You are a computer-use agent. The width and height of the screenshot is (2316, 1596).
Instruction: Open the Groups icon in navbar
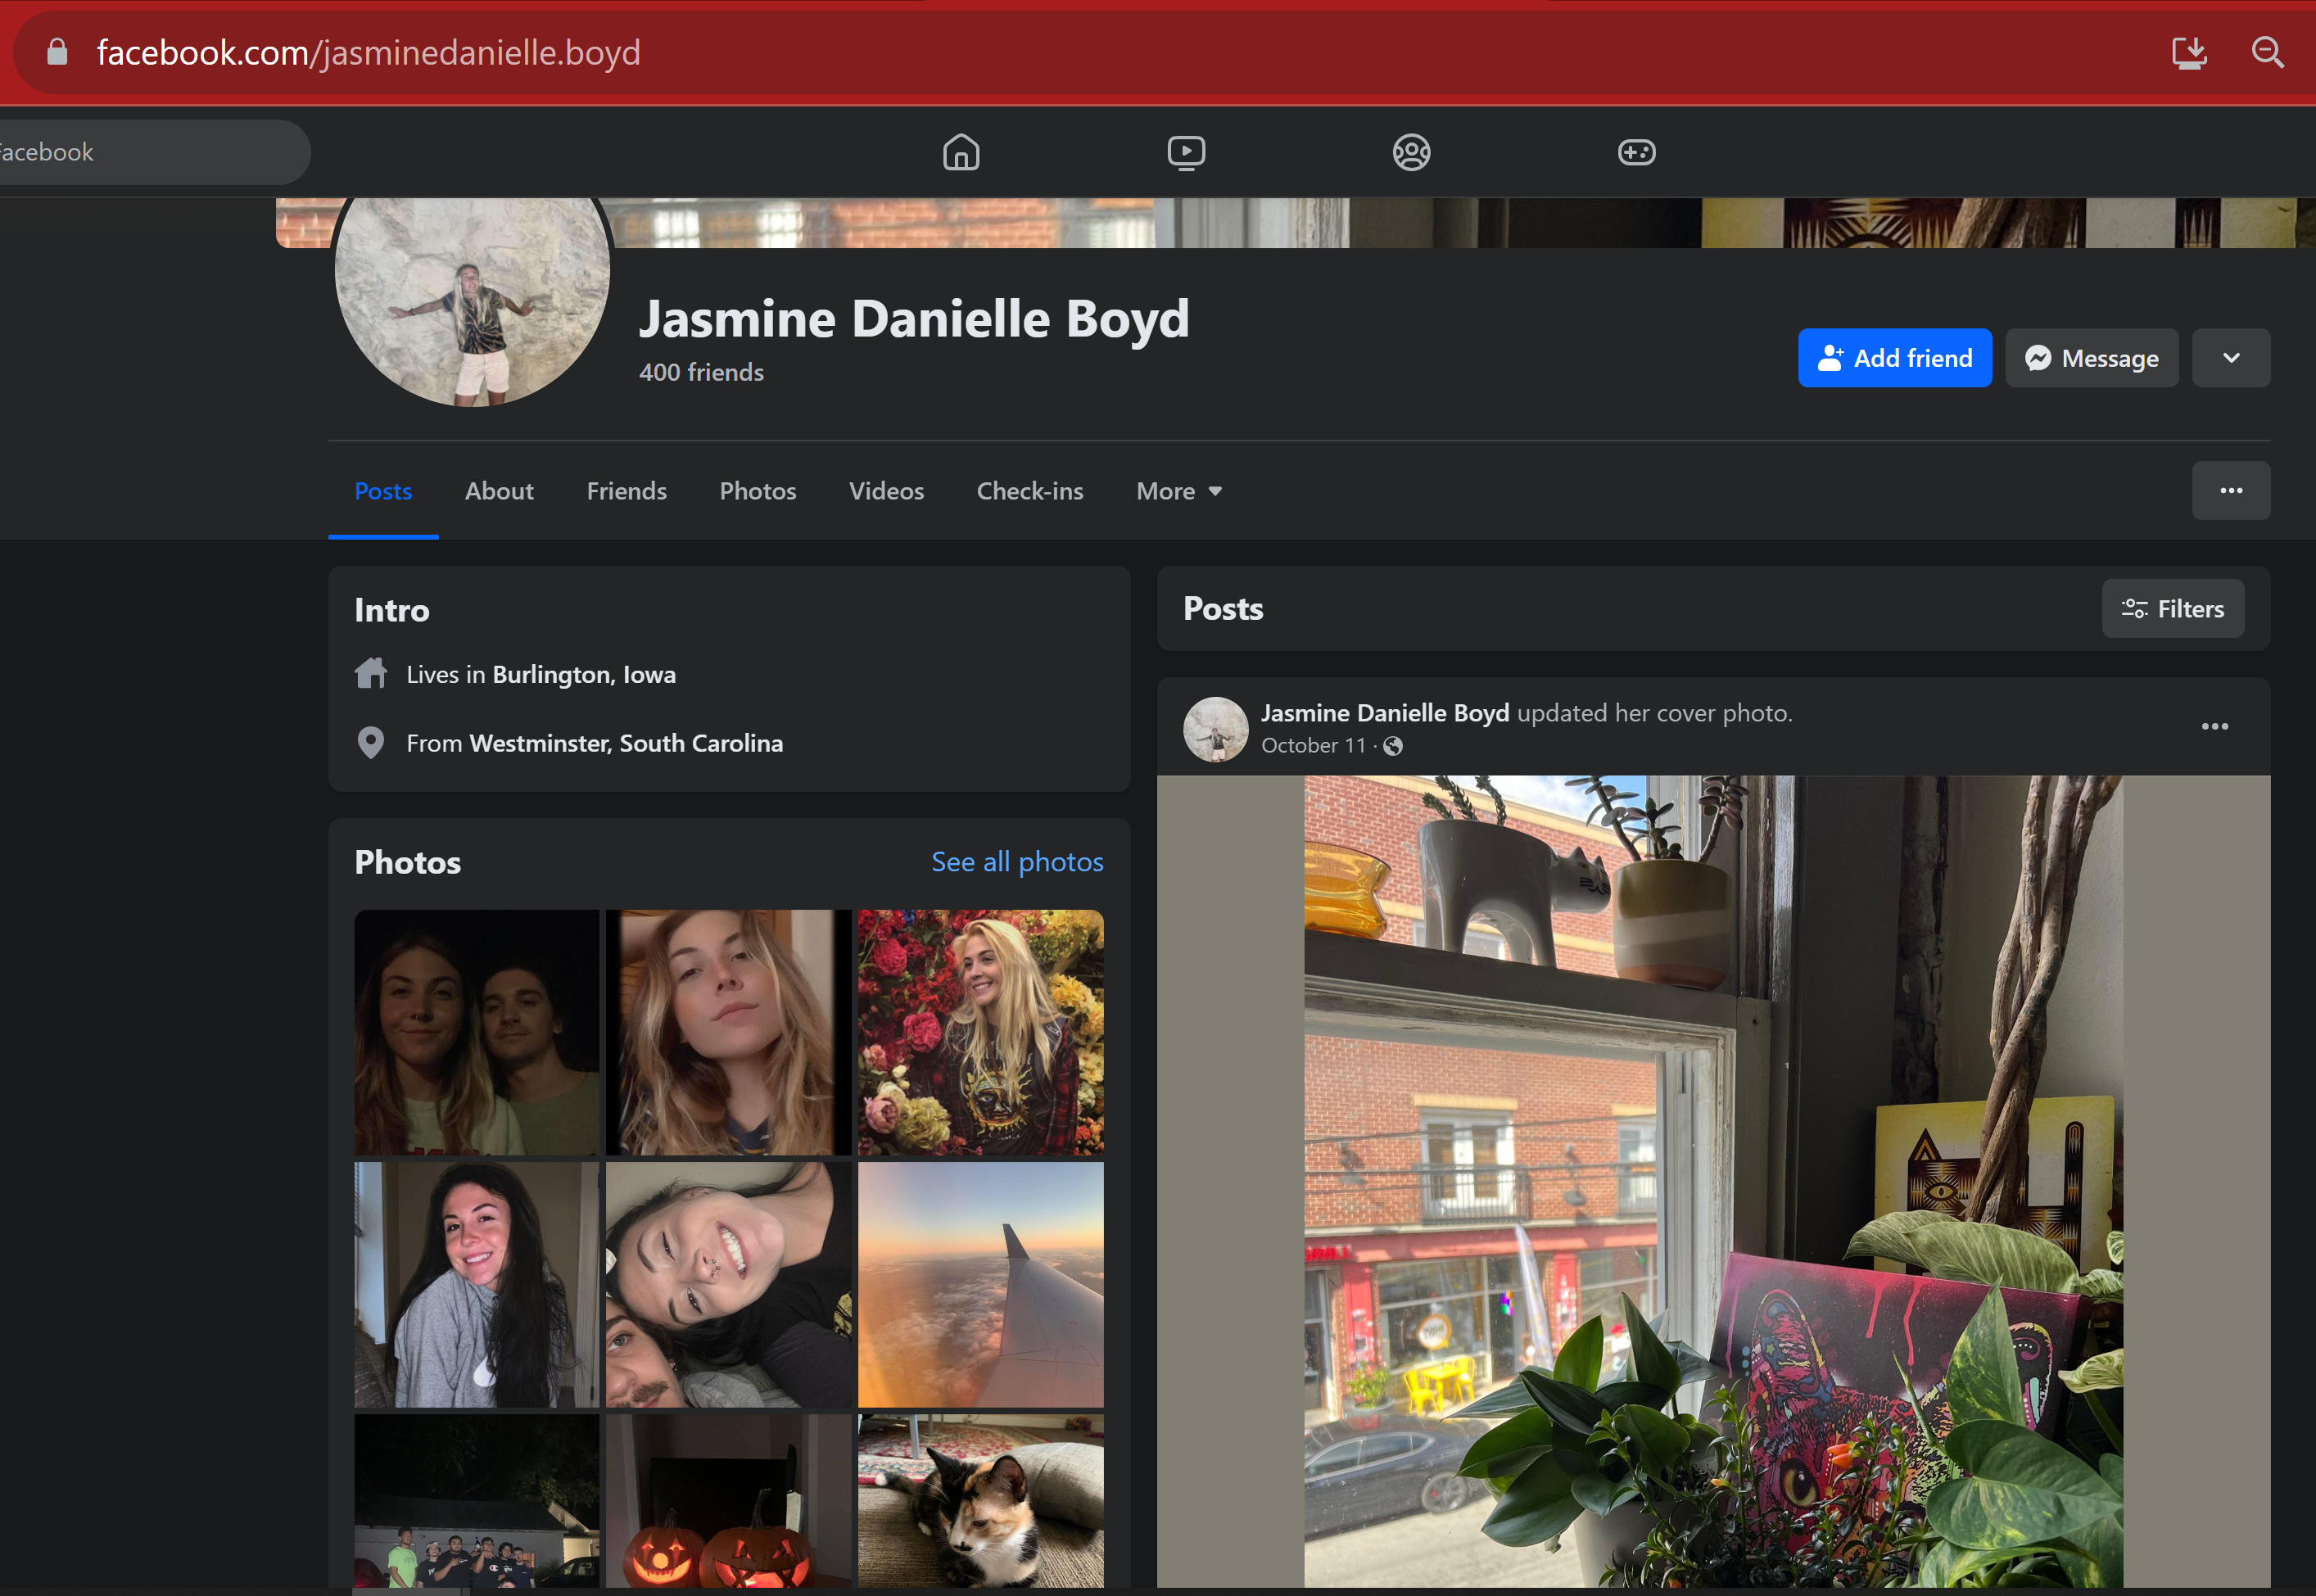1411,152
